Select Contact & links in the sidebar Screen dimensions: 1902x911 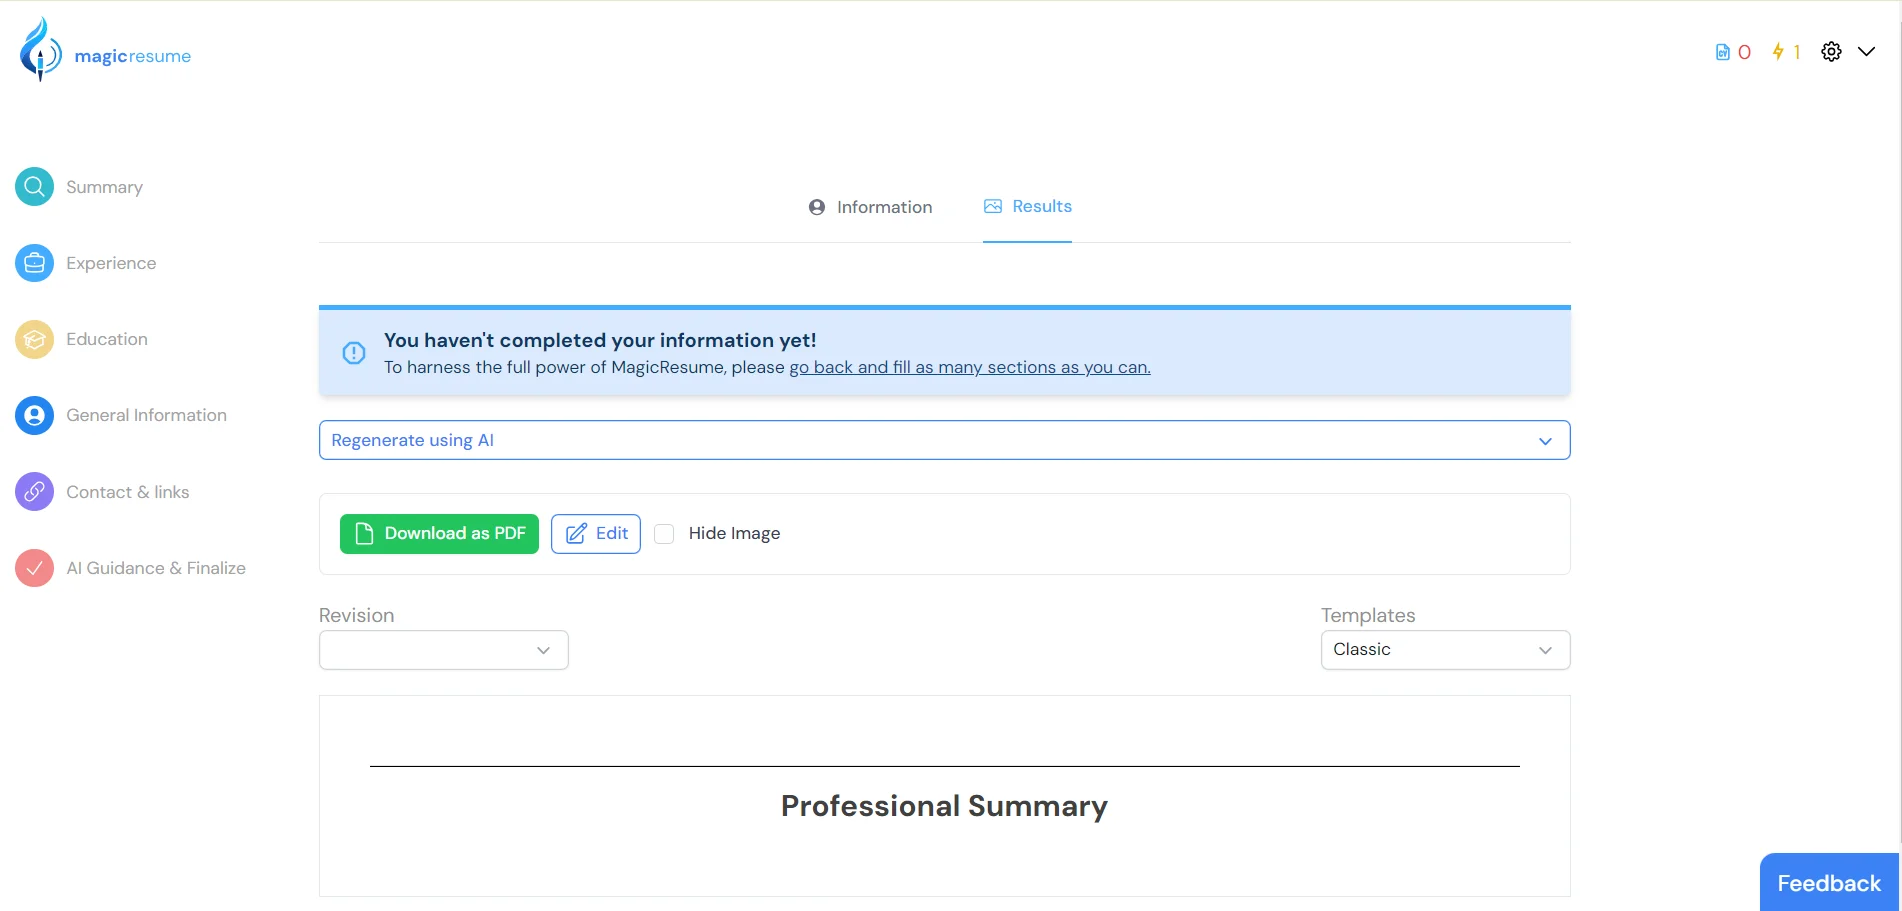(x=128, y=492)
